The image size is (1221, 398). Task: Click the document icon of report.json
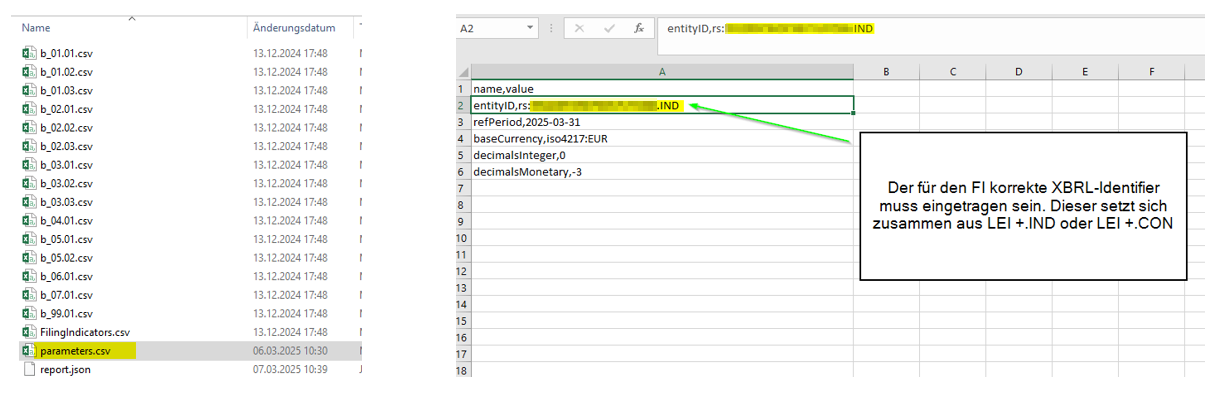click(x=29, y=369)
